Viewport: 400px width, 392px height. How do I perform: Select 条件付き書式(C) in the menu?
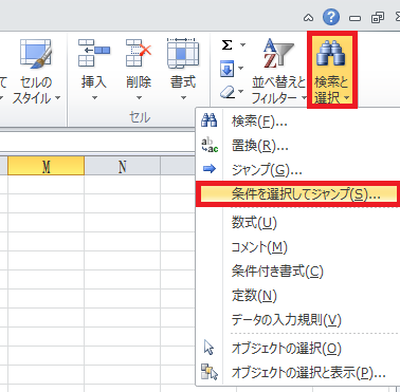pos(298,271)
